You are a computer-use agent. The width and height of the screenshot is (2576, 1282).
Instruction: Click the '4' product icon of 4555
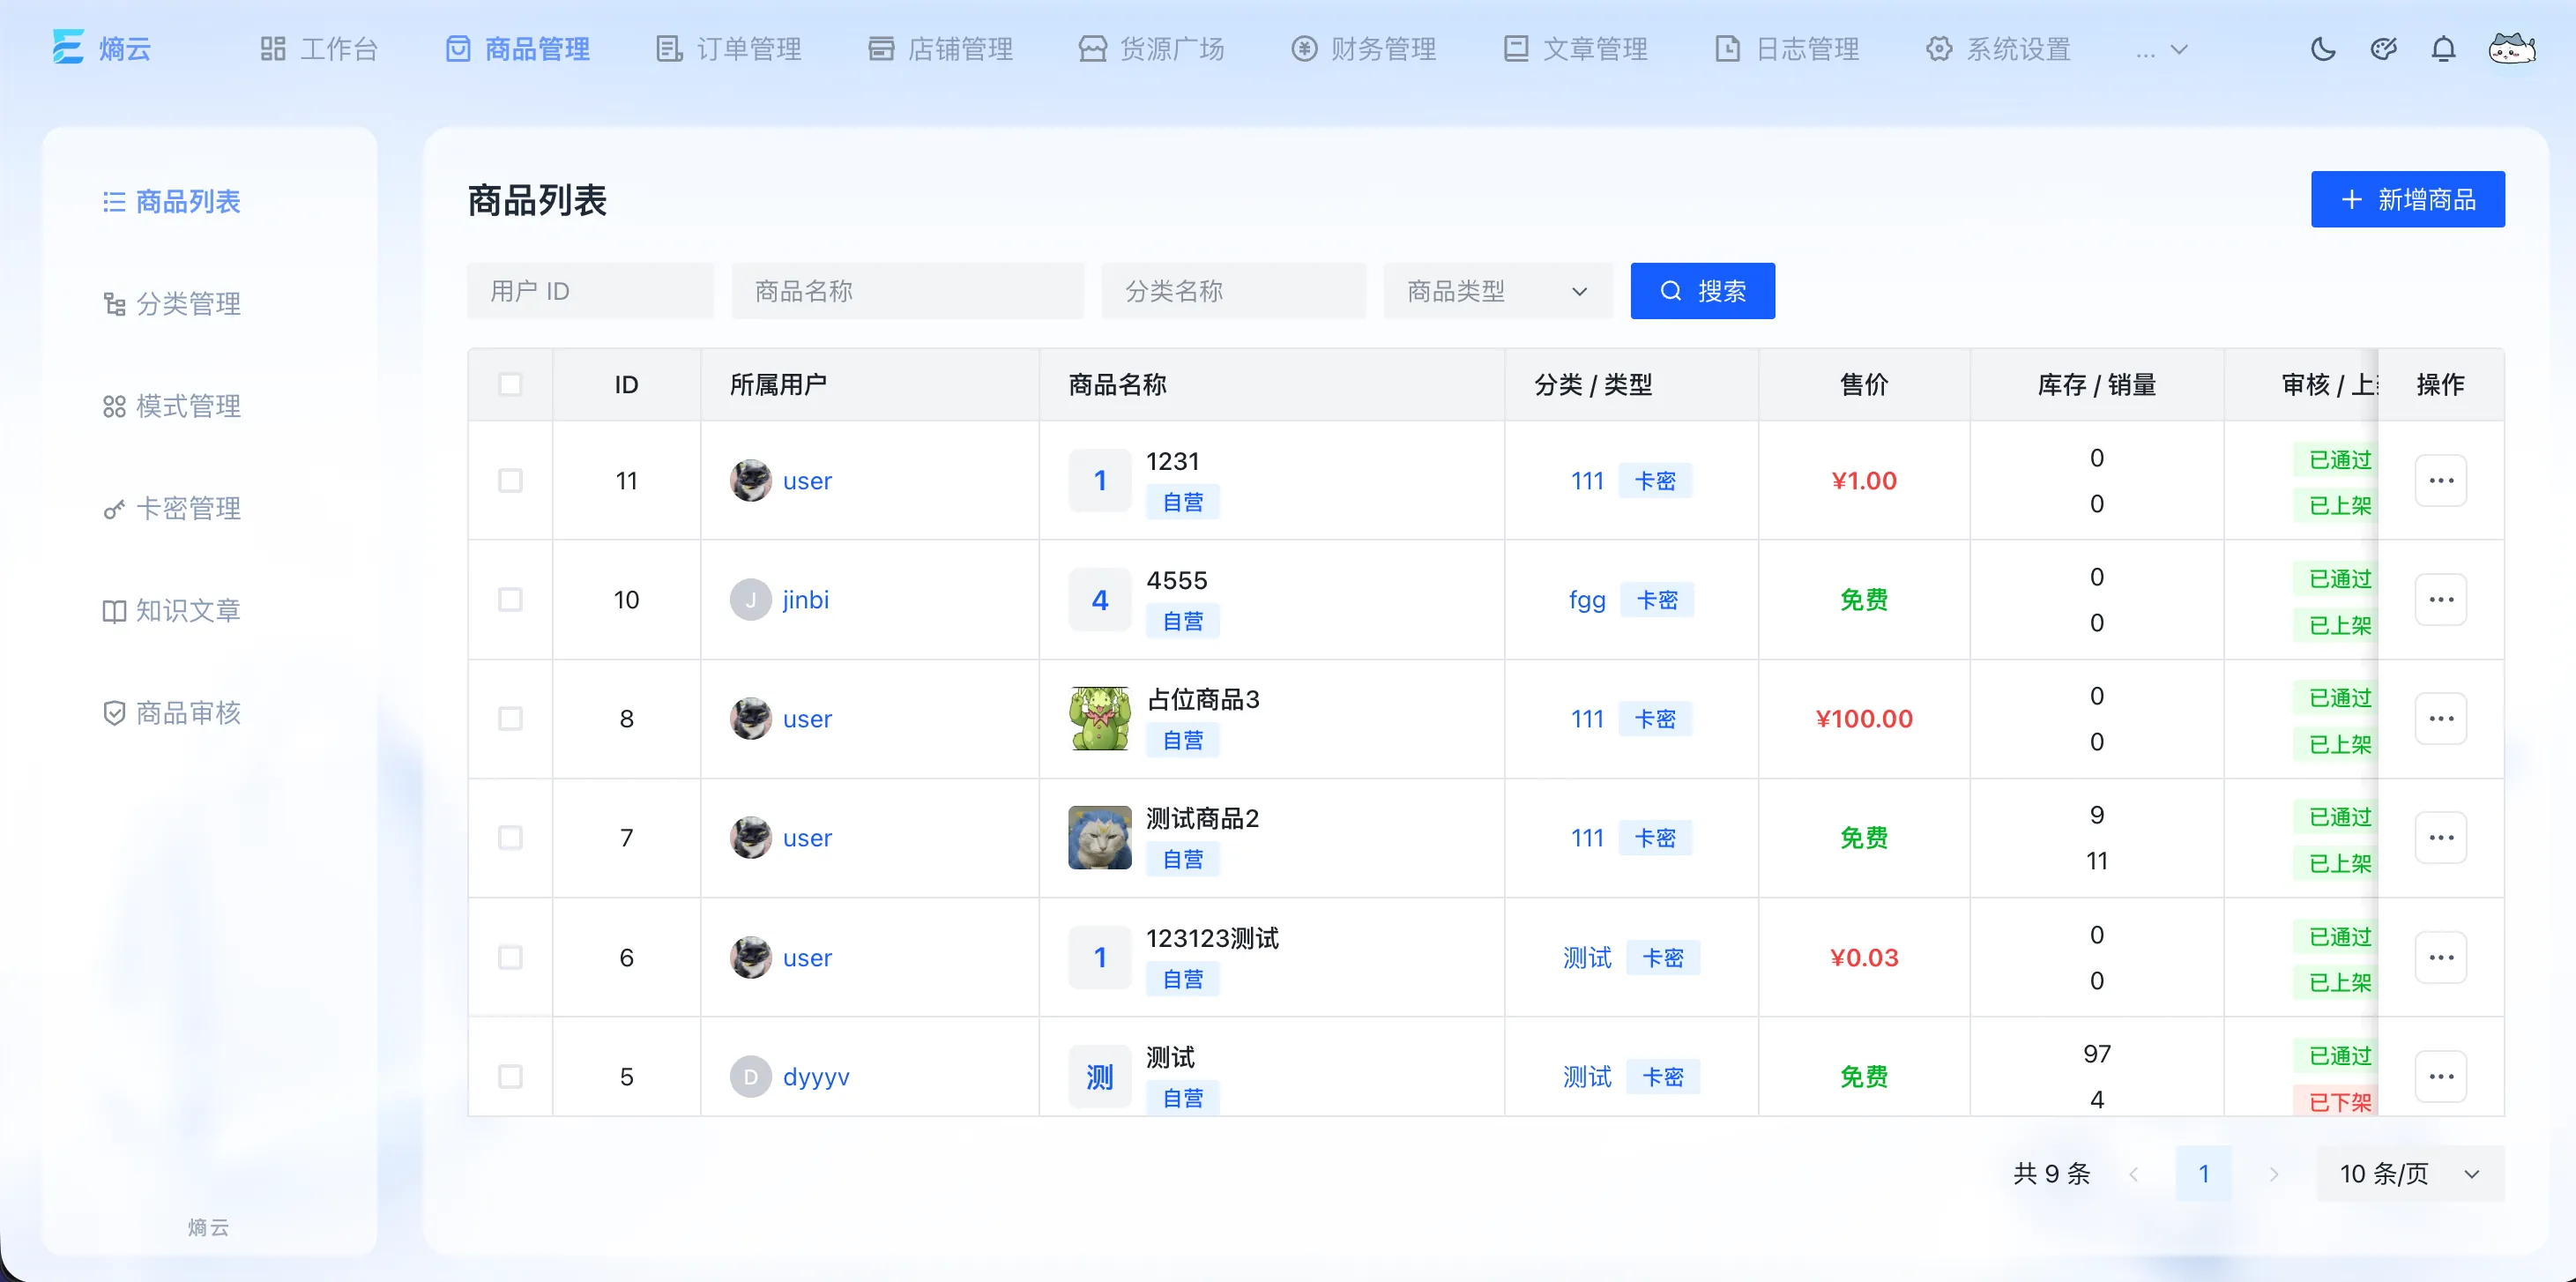1099,599
